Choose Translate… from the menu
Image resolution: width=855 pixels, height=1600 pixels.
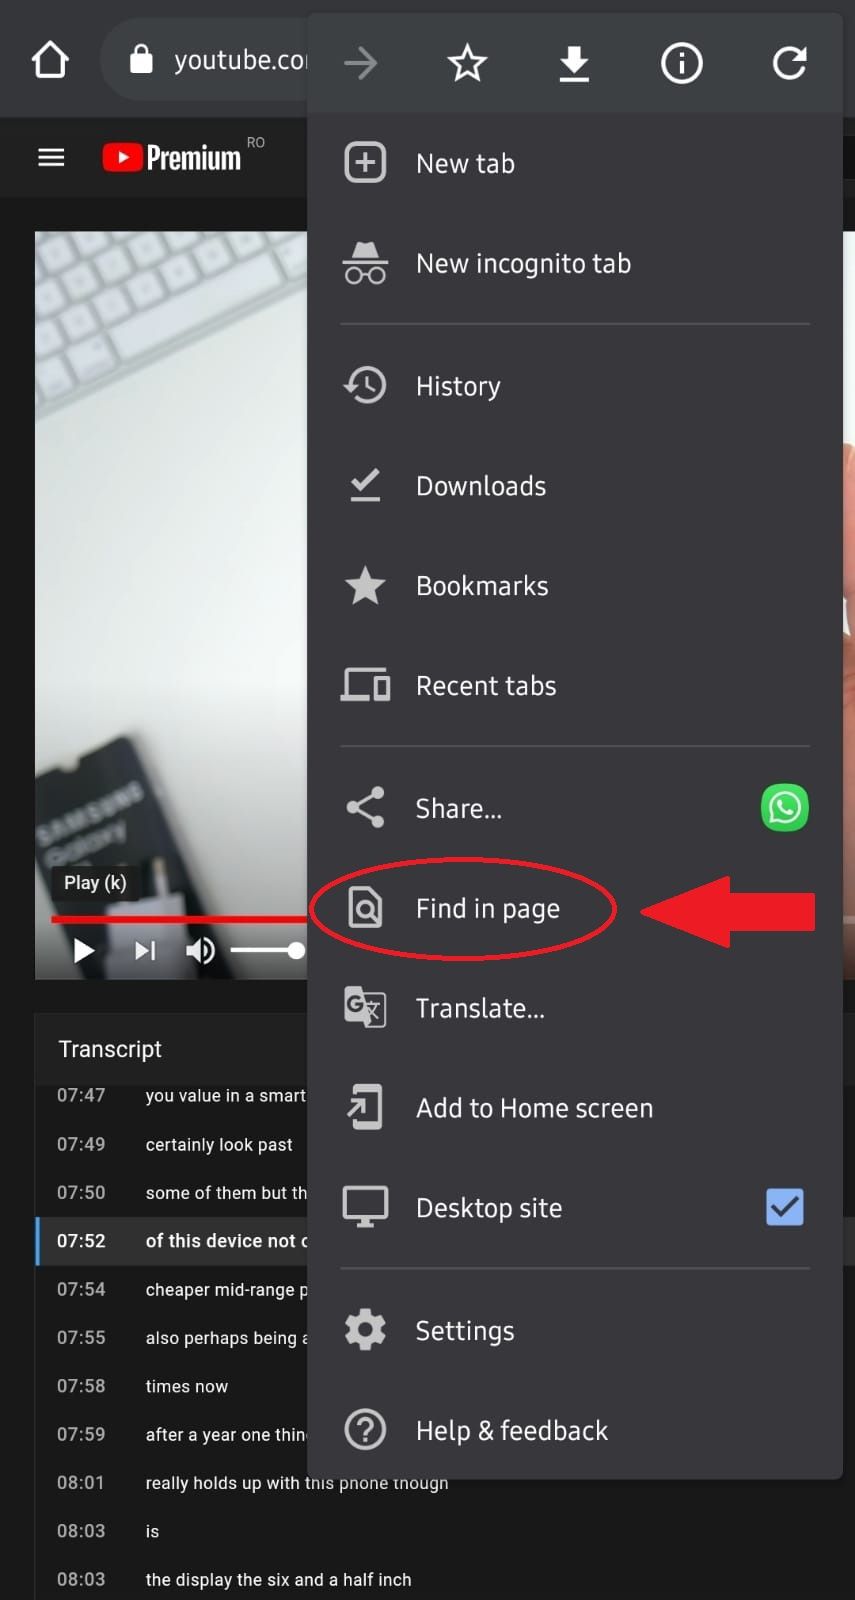click(479, 1008)
